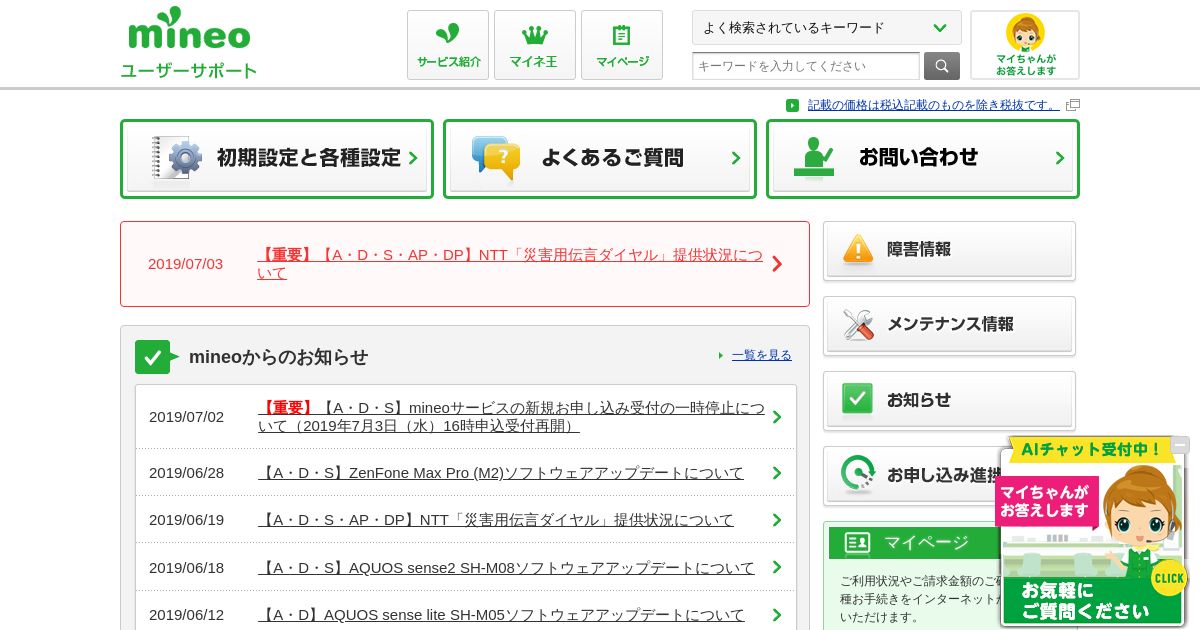Click the date 2019/06/18

point(186,567)
